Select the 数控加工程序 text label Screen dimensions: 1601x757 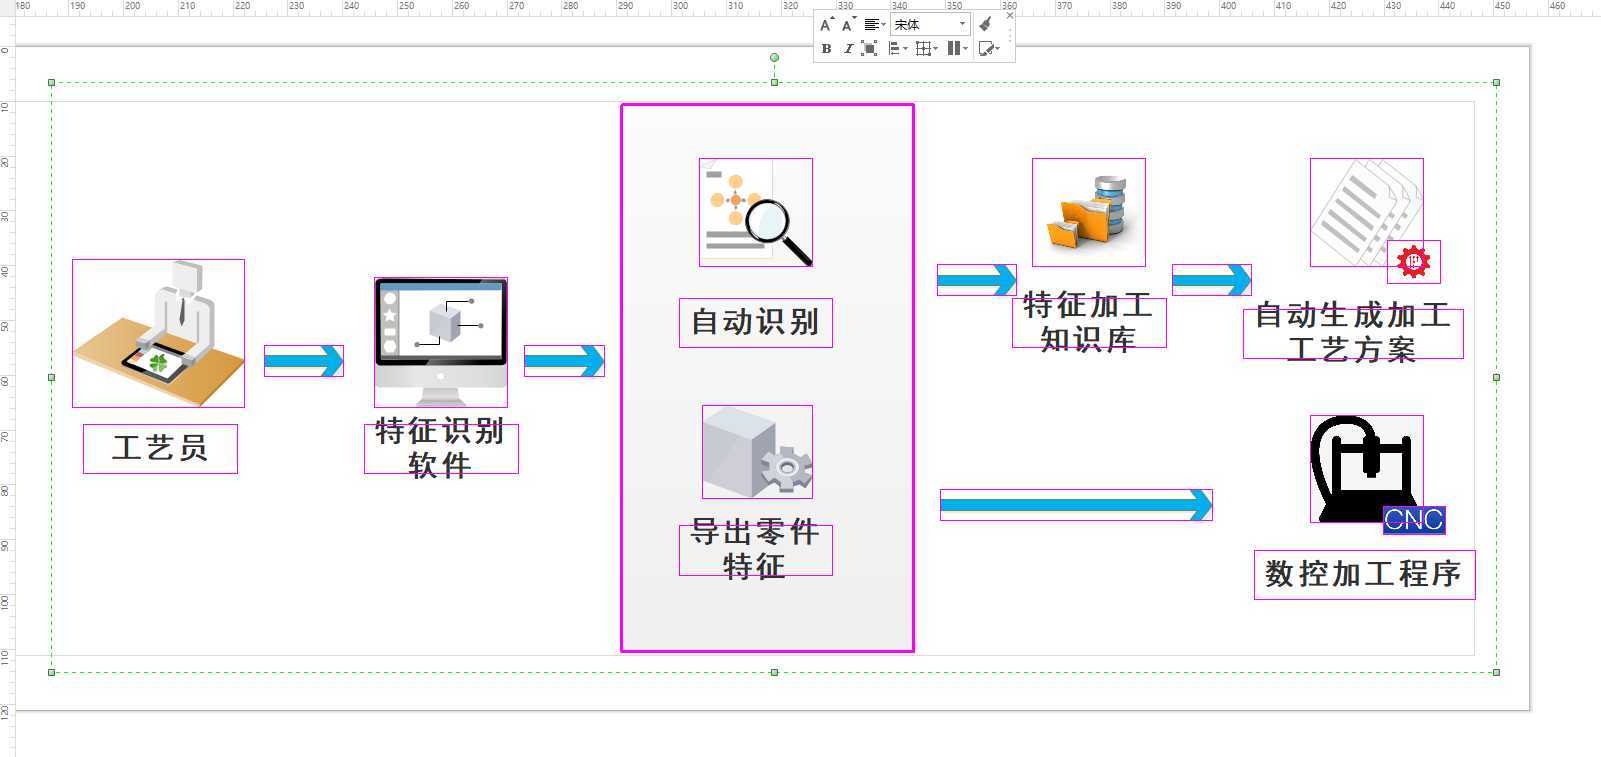pyautogui.click(x=1364, y=574)
